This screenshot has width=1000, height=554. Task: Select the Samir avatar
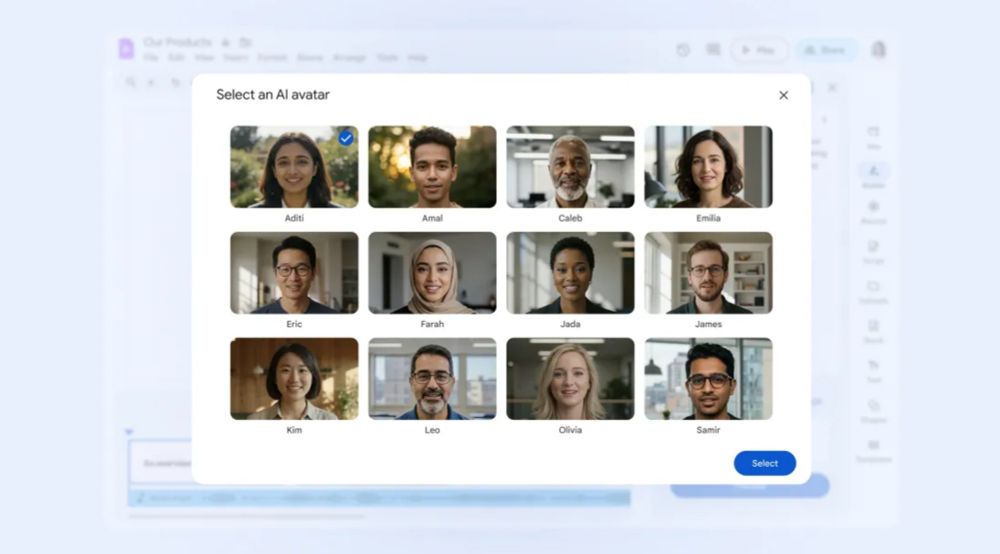tap(708, 378)
